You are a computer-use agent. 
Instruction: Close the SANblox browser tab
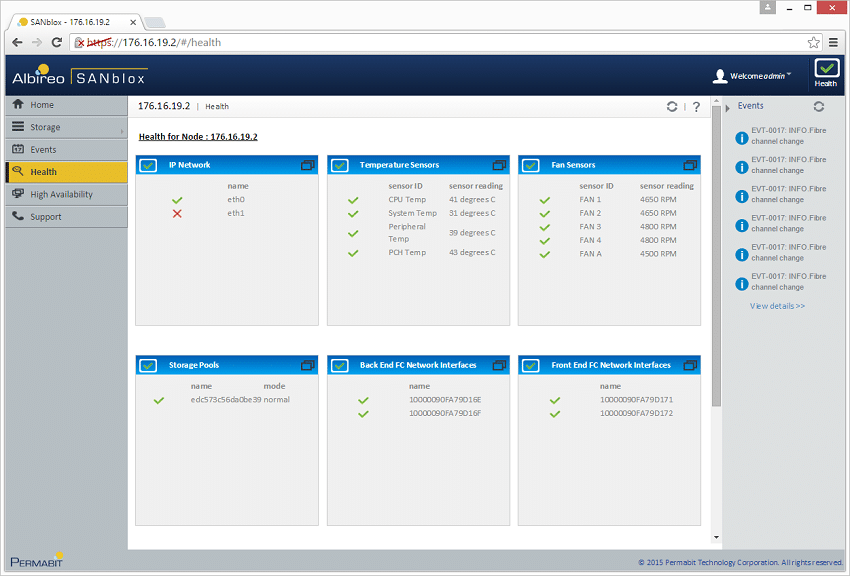point(133,22)
